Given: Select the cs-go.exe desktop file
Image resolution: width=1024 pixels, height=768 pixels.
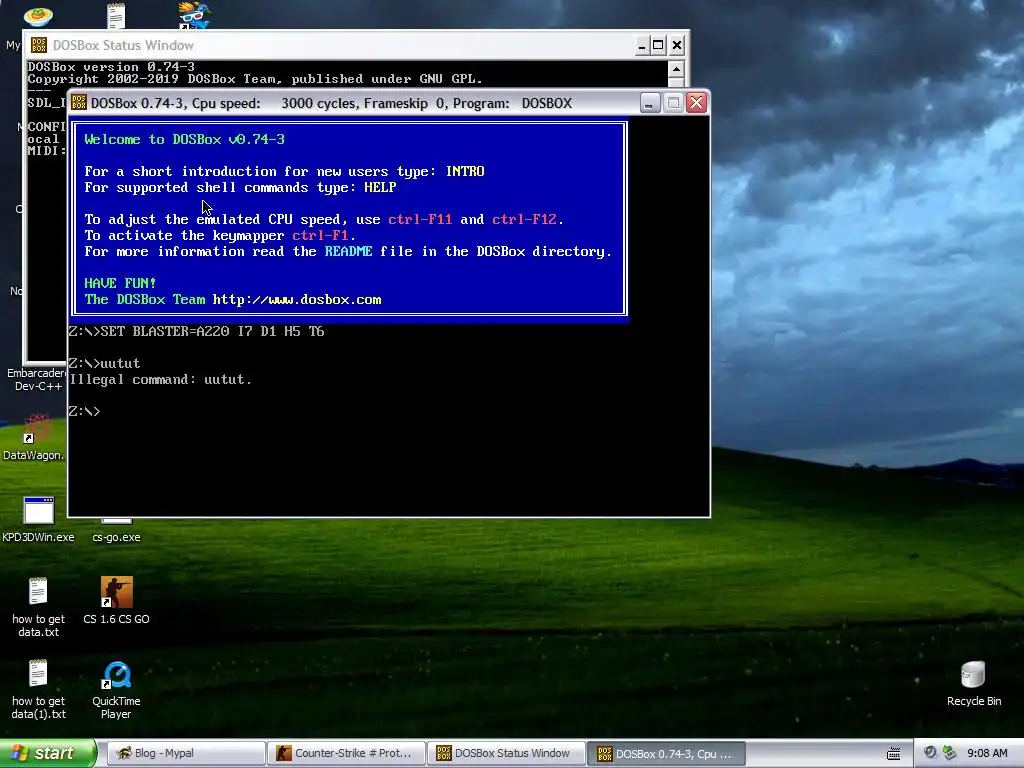Looking at the screenshot, I should [x=116, y=537].
